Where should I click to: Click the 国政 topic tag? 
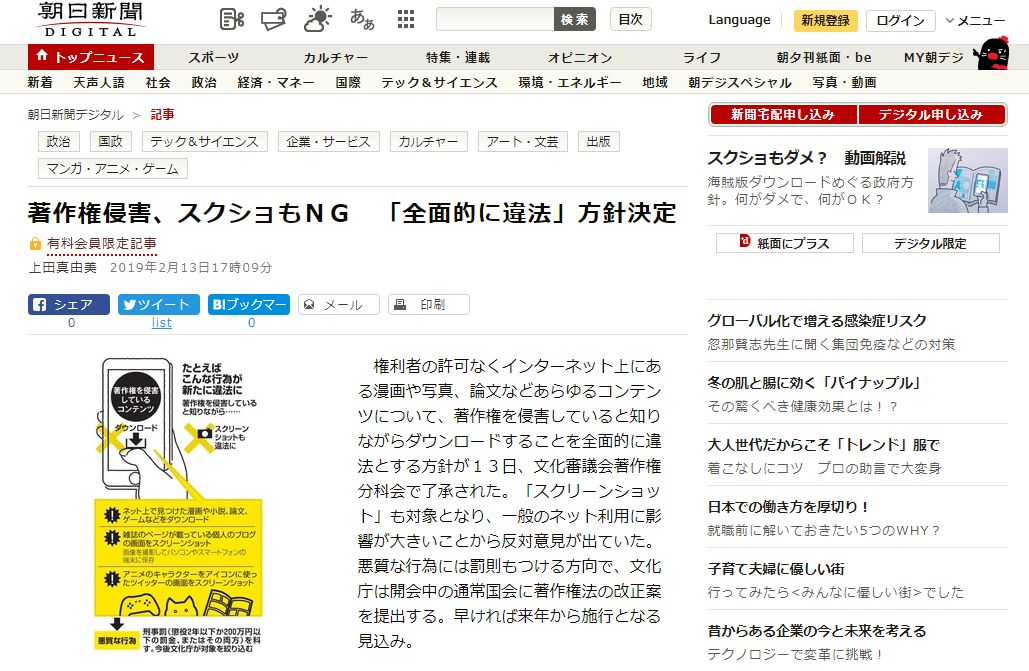click(x=110, y=141)
